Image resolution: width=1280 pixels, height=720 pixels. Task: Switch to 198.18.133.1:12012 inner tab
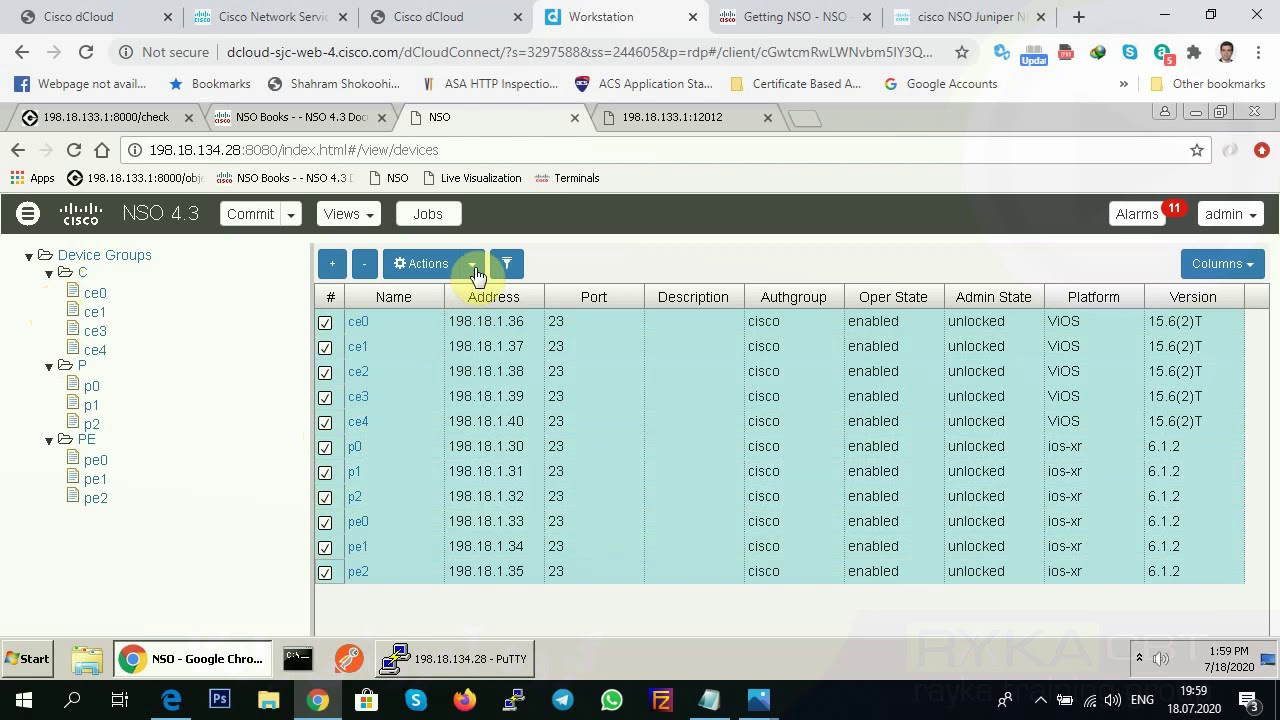tap(686, 117)
